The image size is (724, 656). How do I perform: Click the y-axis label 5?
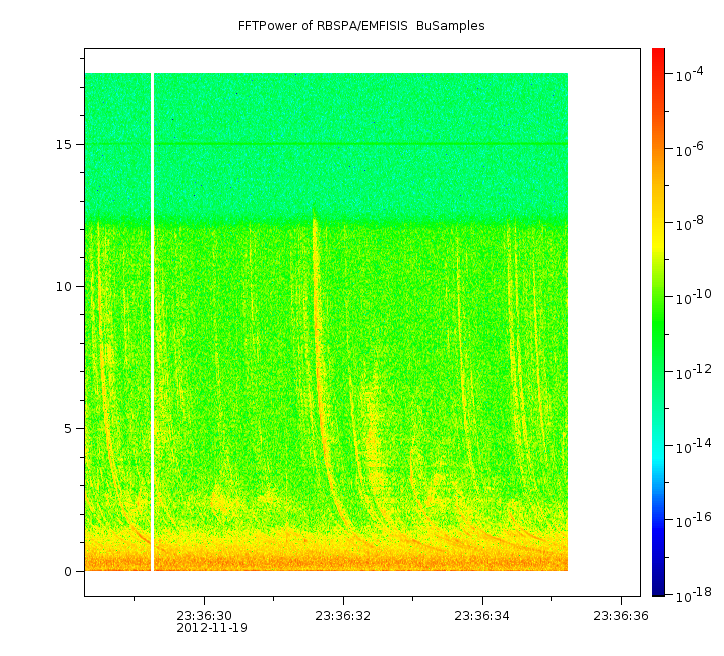click(68, 429)
